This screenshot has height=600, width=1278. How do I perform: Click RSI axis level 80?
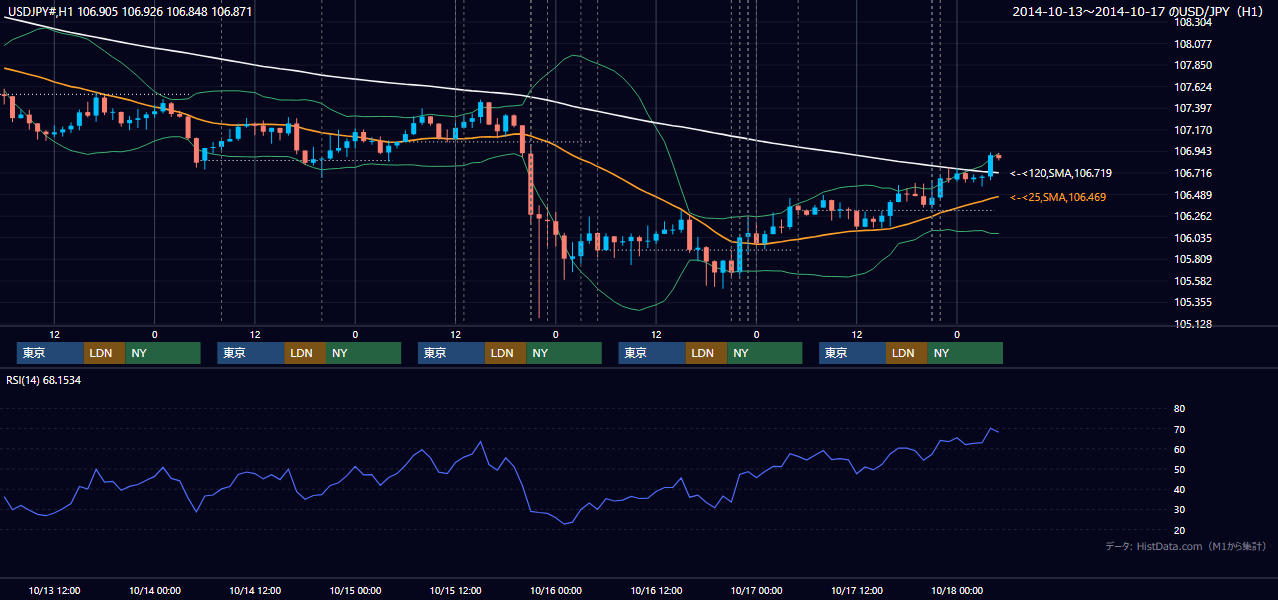1179,409
